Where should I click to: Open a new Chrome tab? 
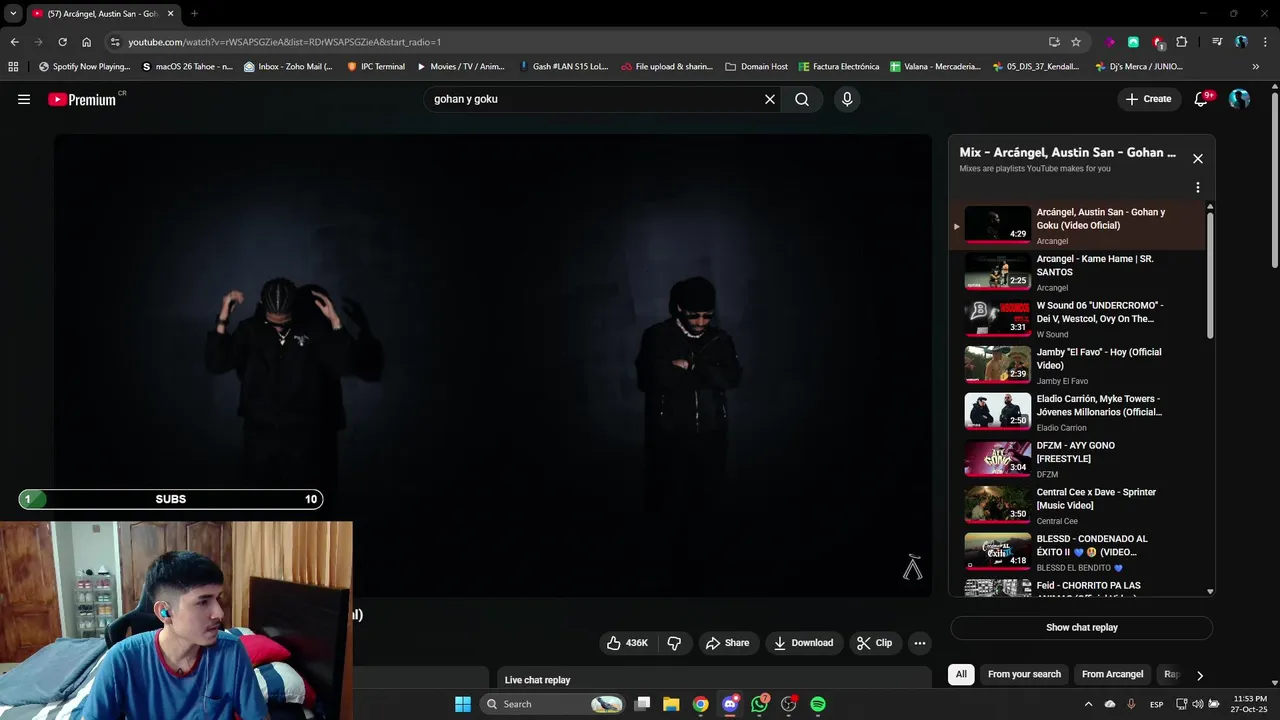[194, 14]
